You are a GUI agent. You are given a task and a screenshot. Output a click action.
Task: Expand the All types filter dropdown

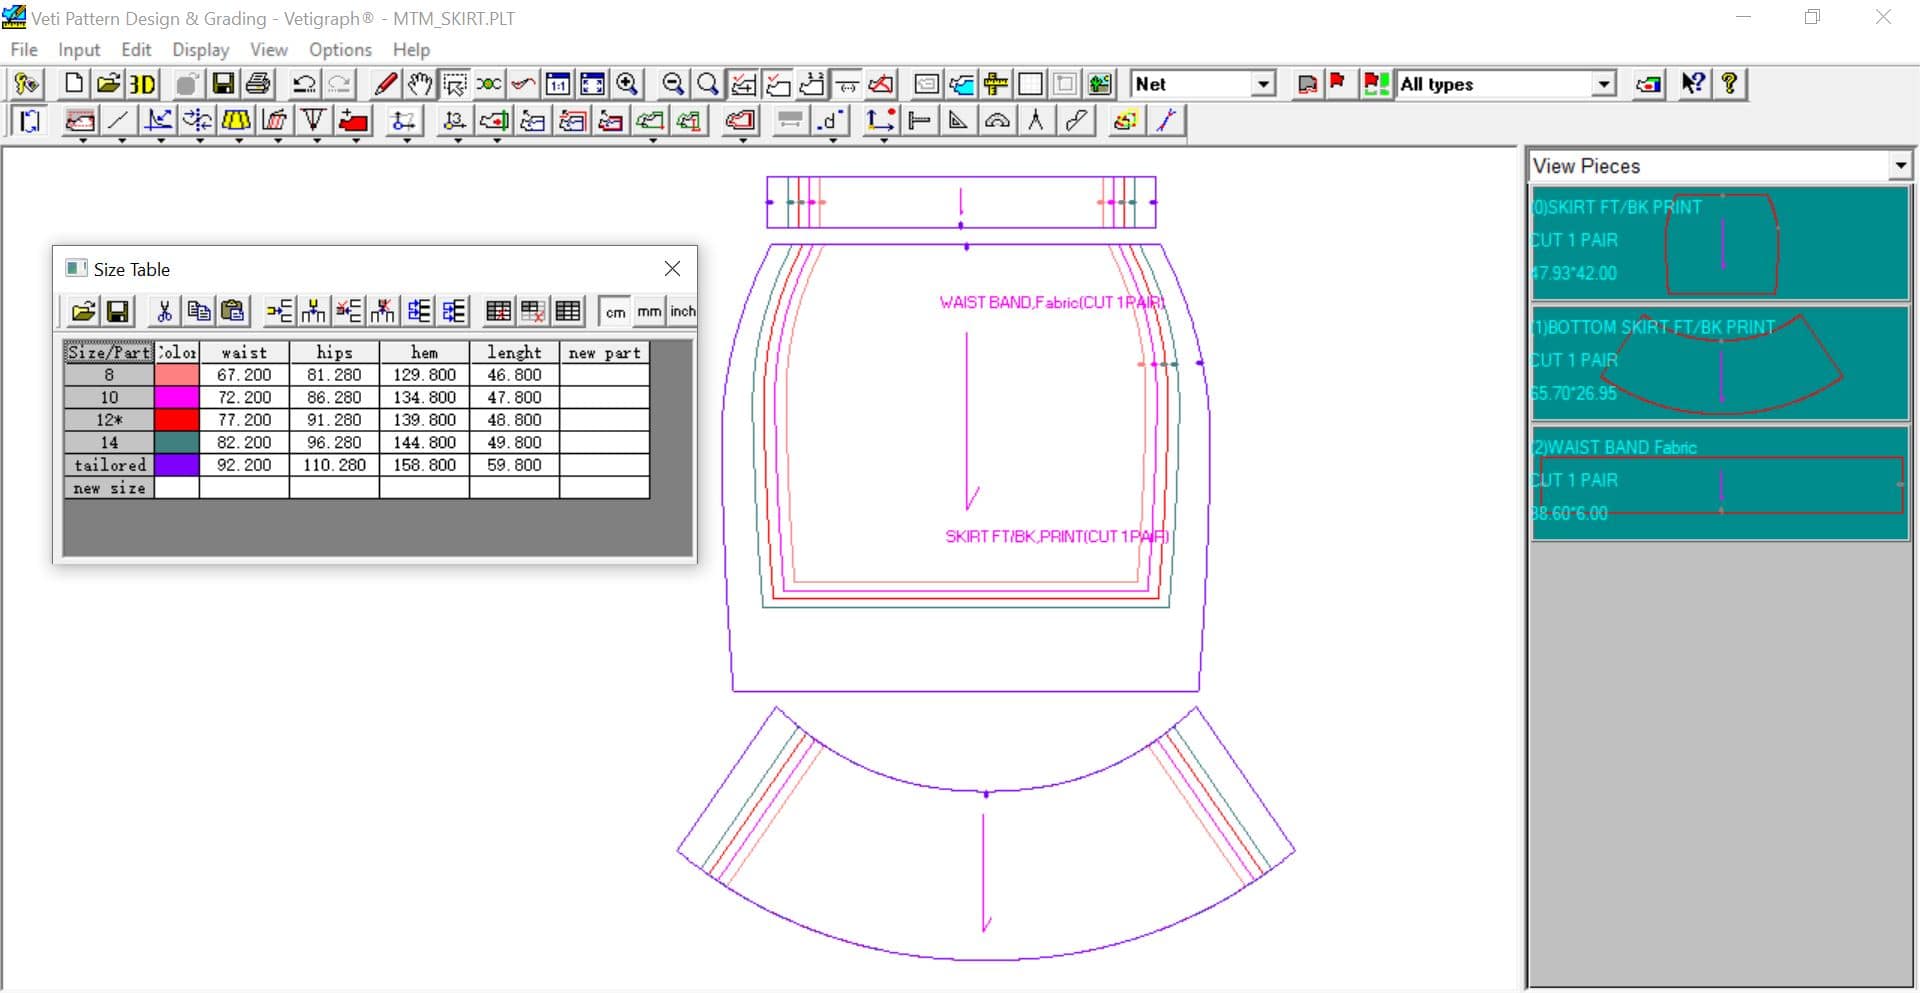click(1605, 84)
